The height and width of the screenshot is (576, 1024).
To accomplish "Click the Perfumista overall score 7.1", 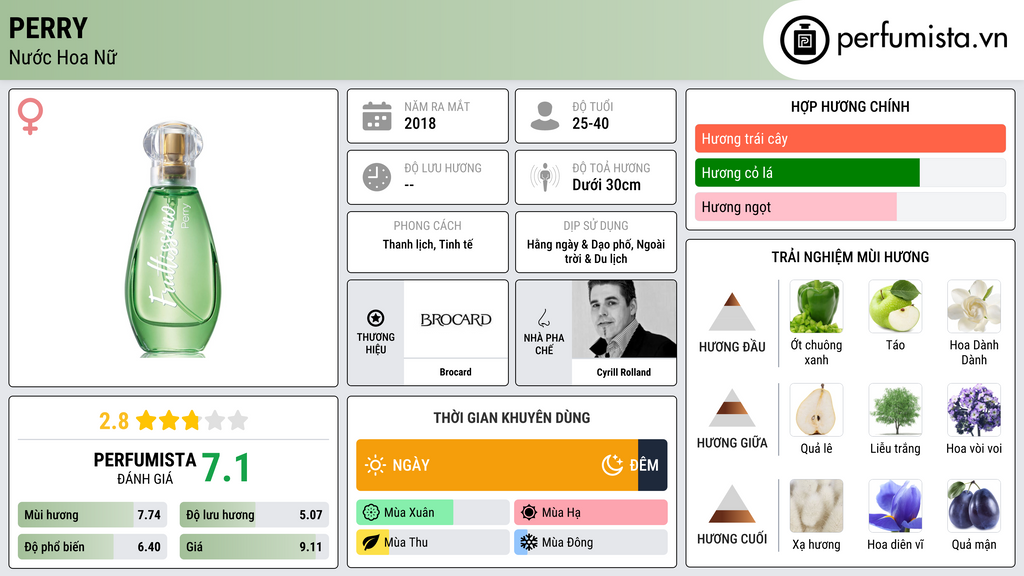I will (225, 468).
